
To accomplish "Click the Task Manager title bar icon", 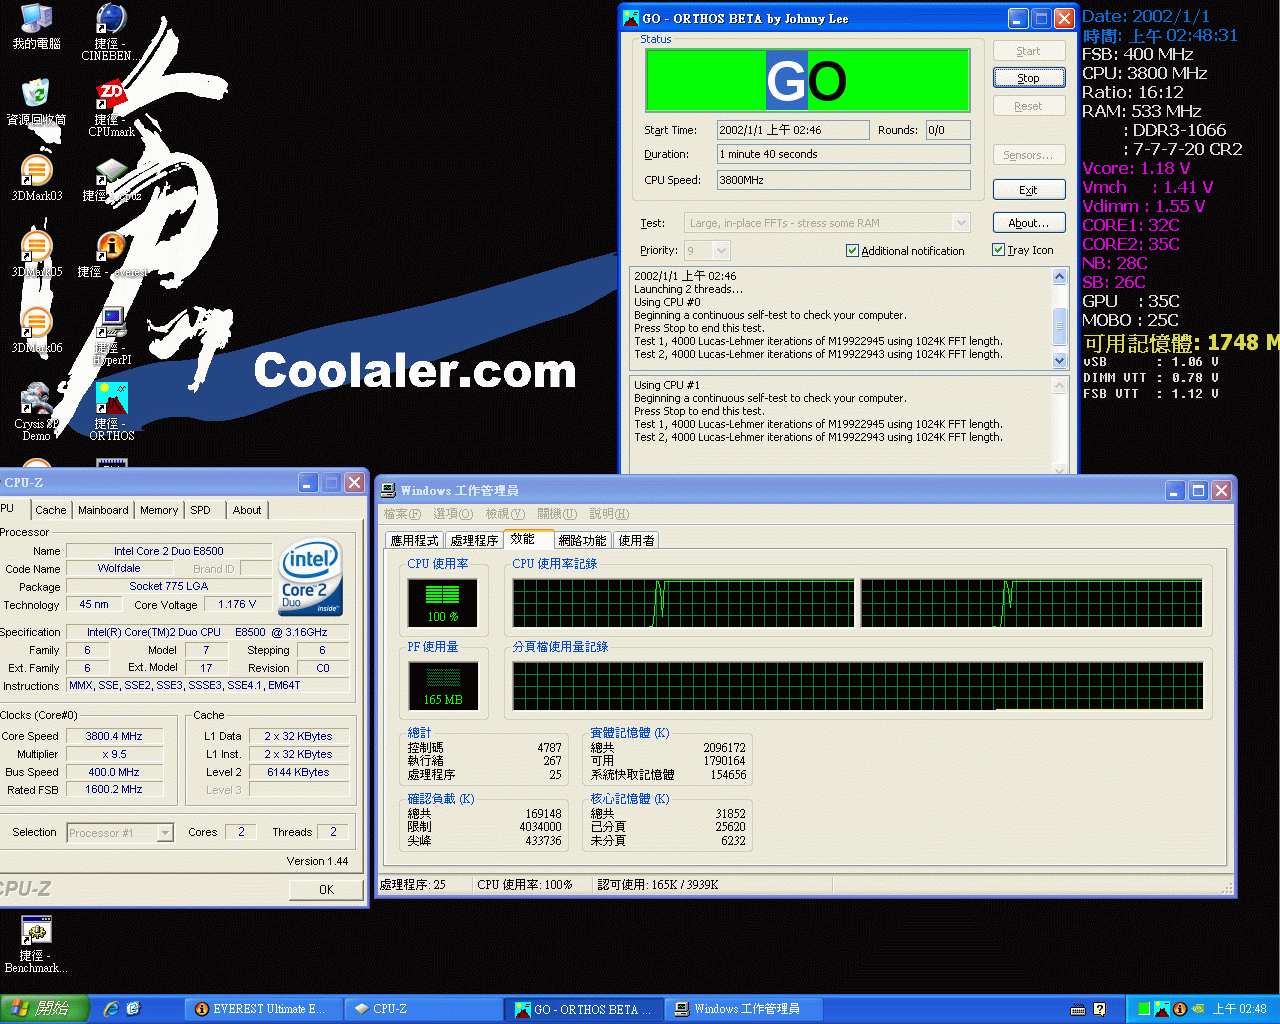I will tap(388, 490).
